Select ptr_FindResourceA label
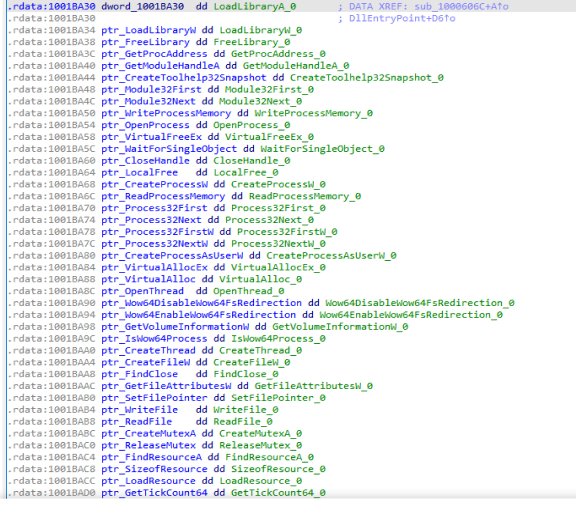576x505 pixels. click(151, 457)
